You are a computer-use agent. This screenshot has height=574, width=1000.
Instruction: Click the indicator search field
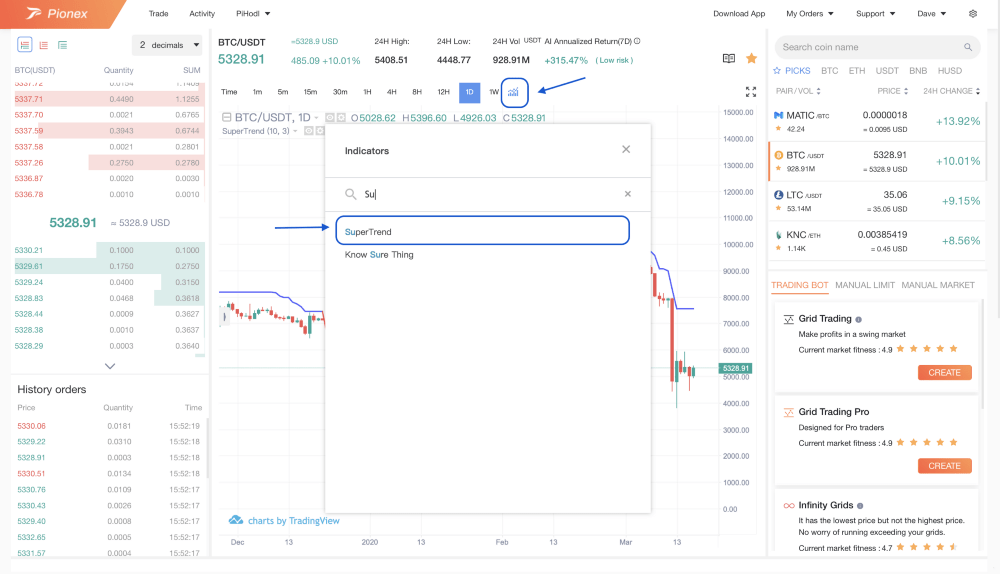488,194
